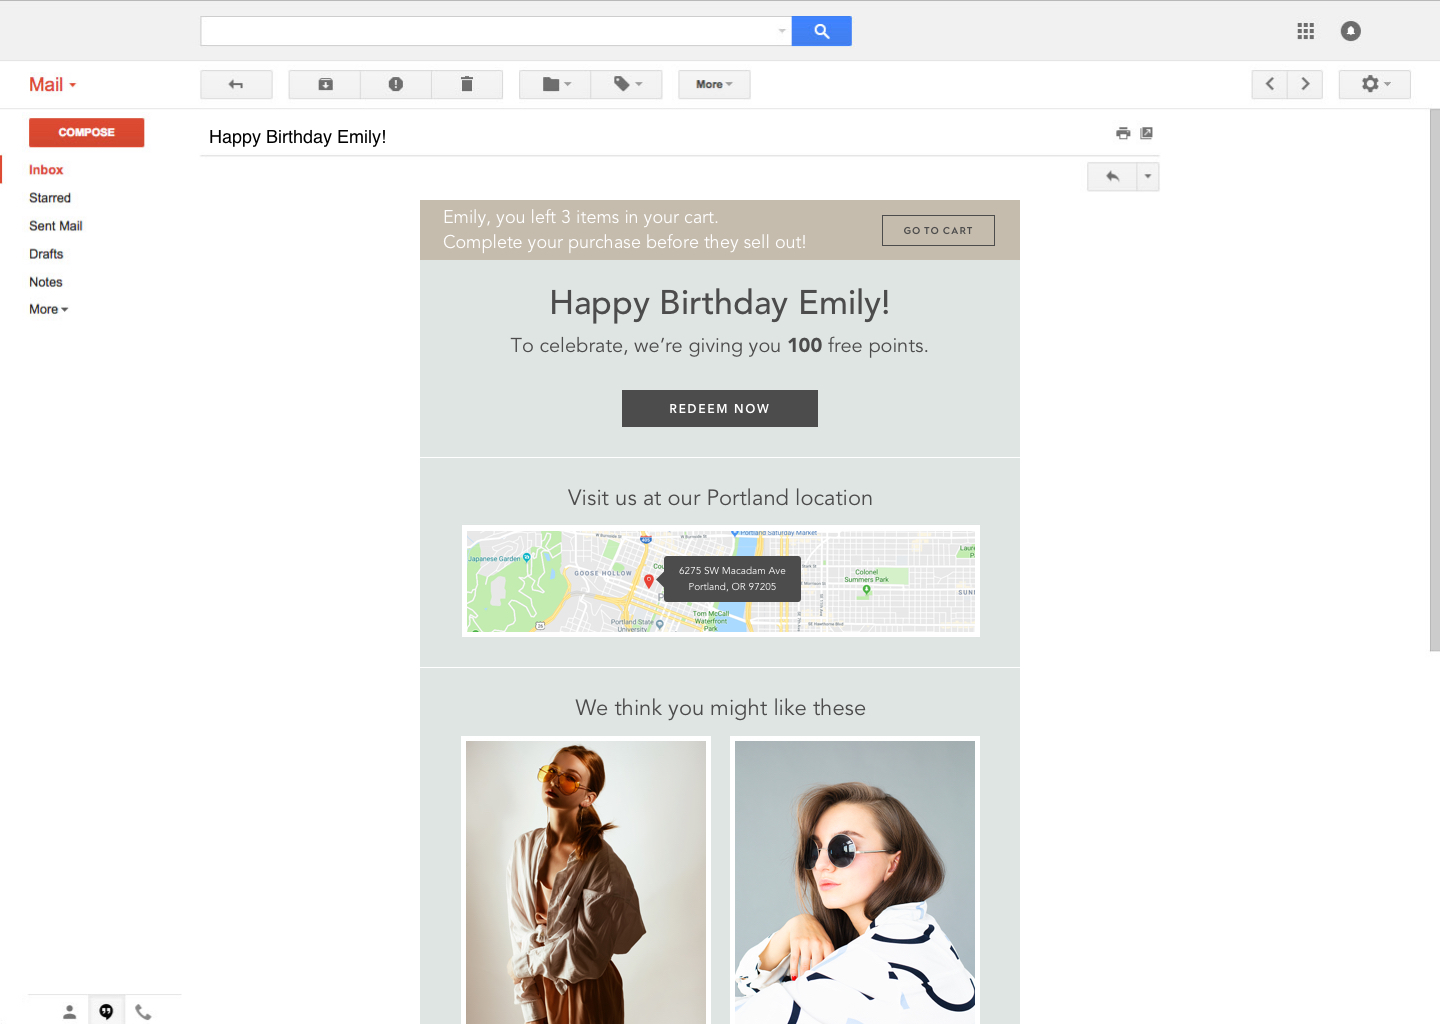Click the blue search button
The width and height of the screenshot is (1440, 1024).
pyautogui.click(x=821, y=31)
